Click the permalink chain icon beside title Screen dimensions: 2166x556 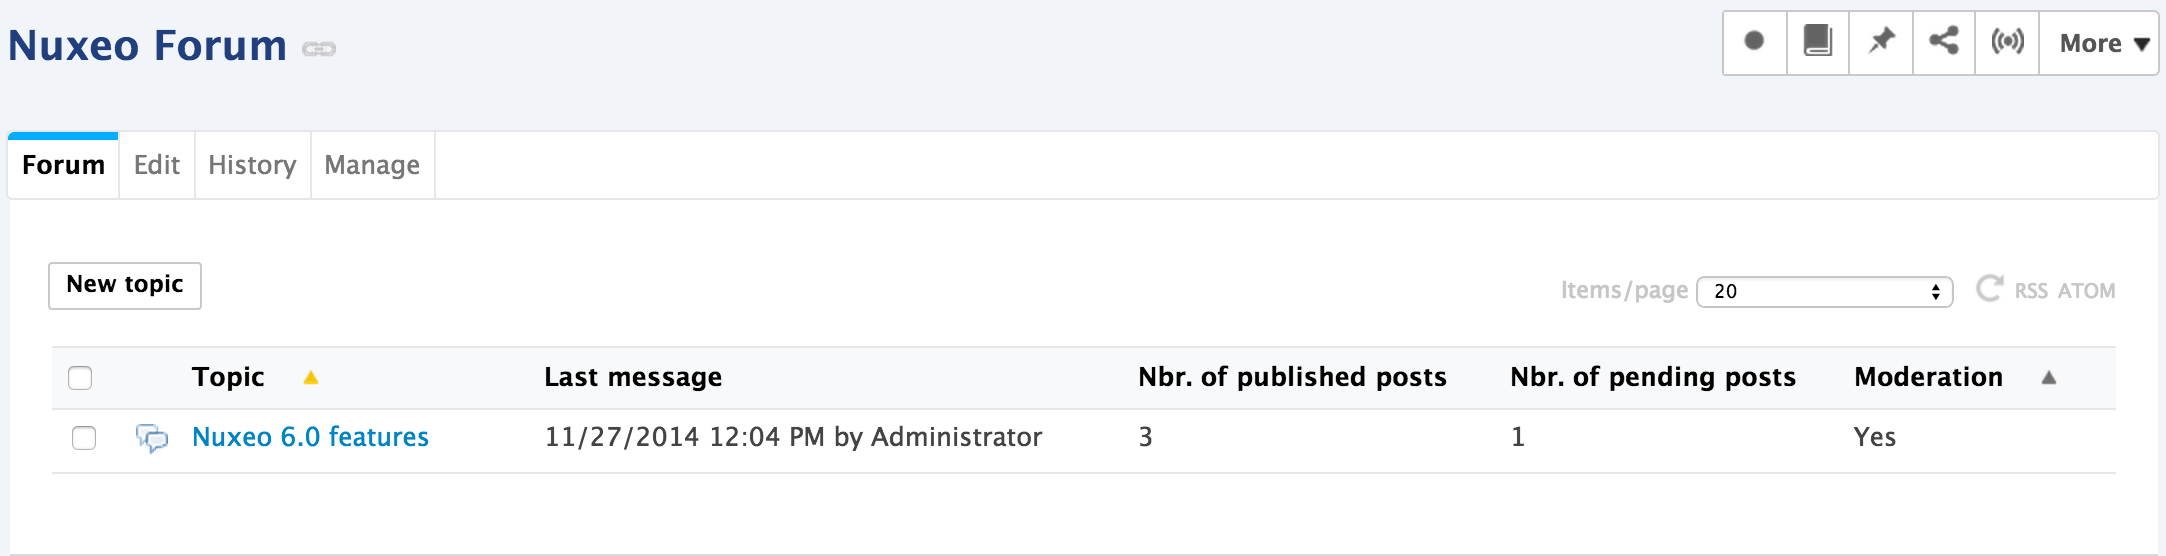319,48
